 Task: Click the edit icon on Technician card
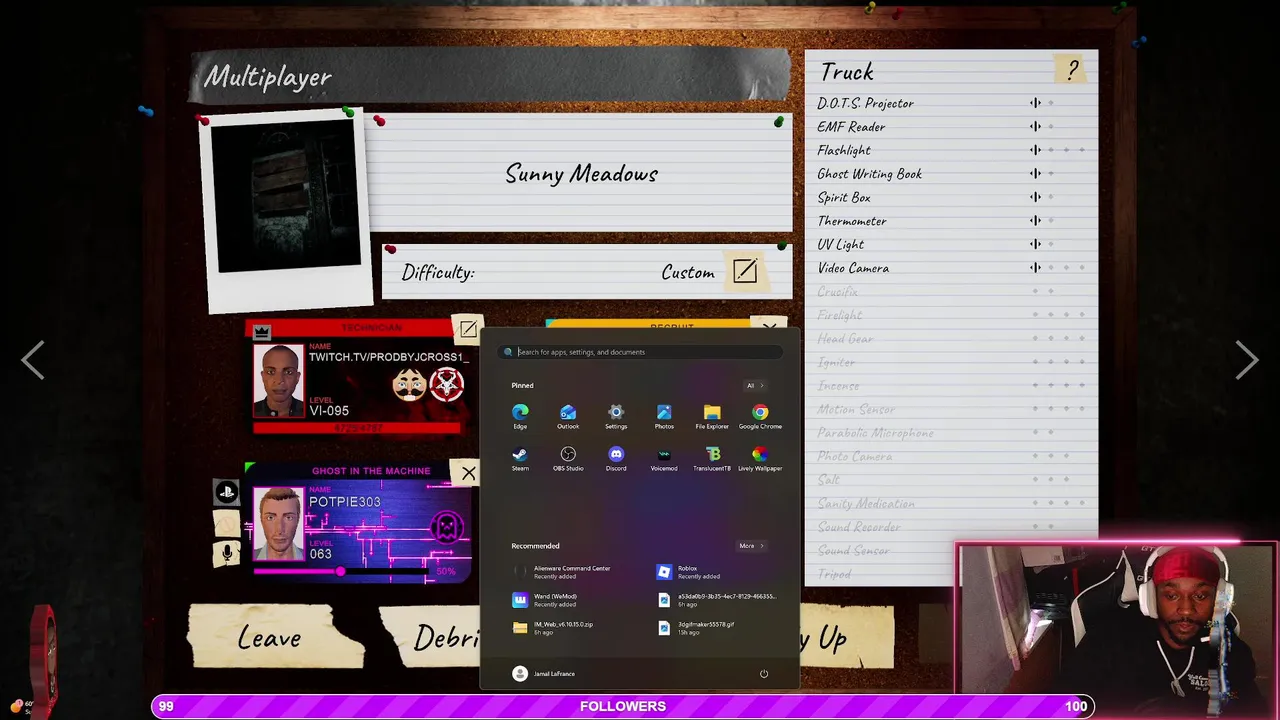(467, 329)
